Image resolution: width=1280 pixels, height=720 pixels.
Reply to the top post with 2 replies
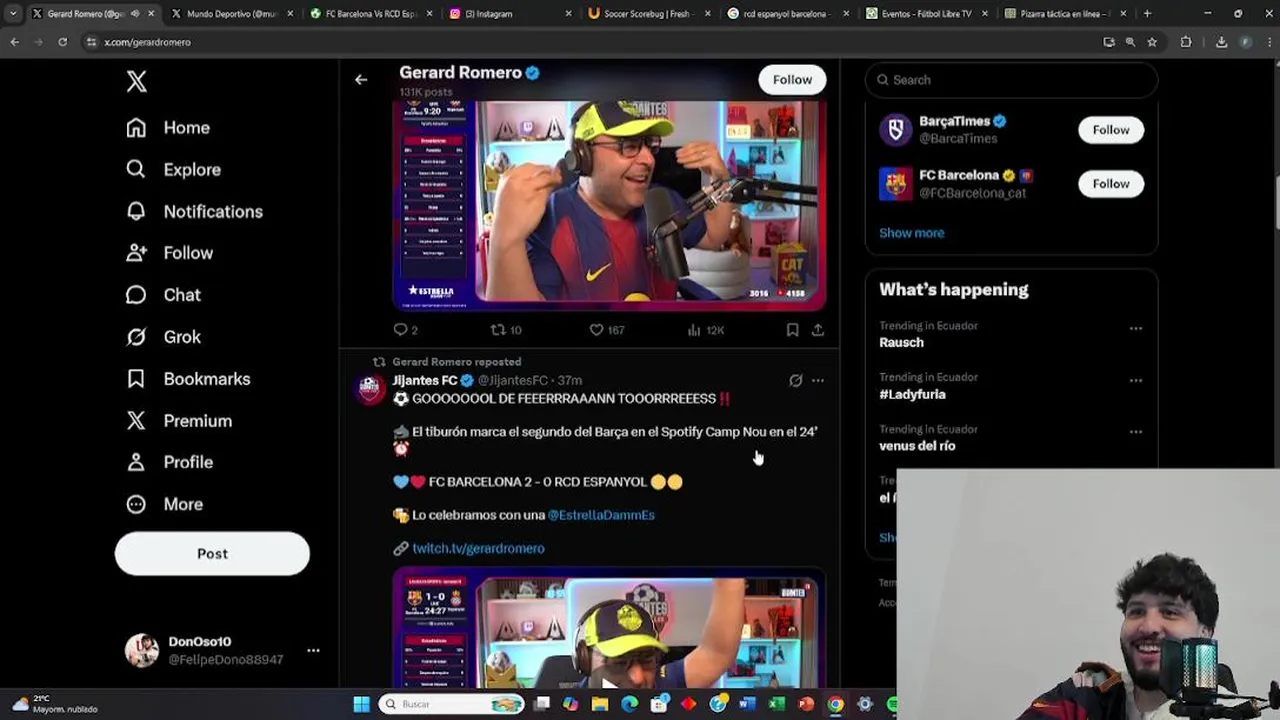[405, 330]
